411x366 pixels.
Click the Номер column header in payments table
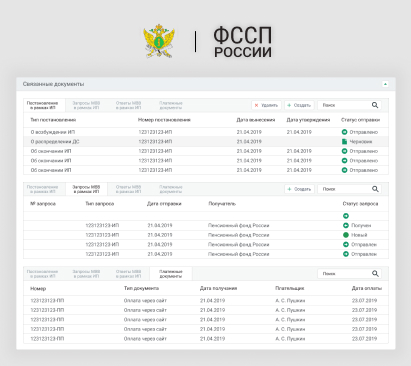click(38, 288)
